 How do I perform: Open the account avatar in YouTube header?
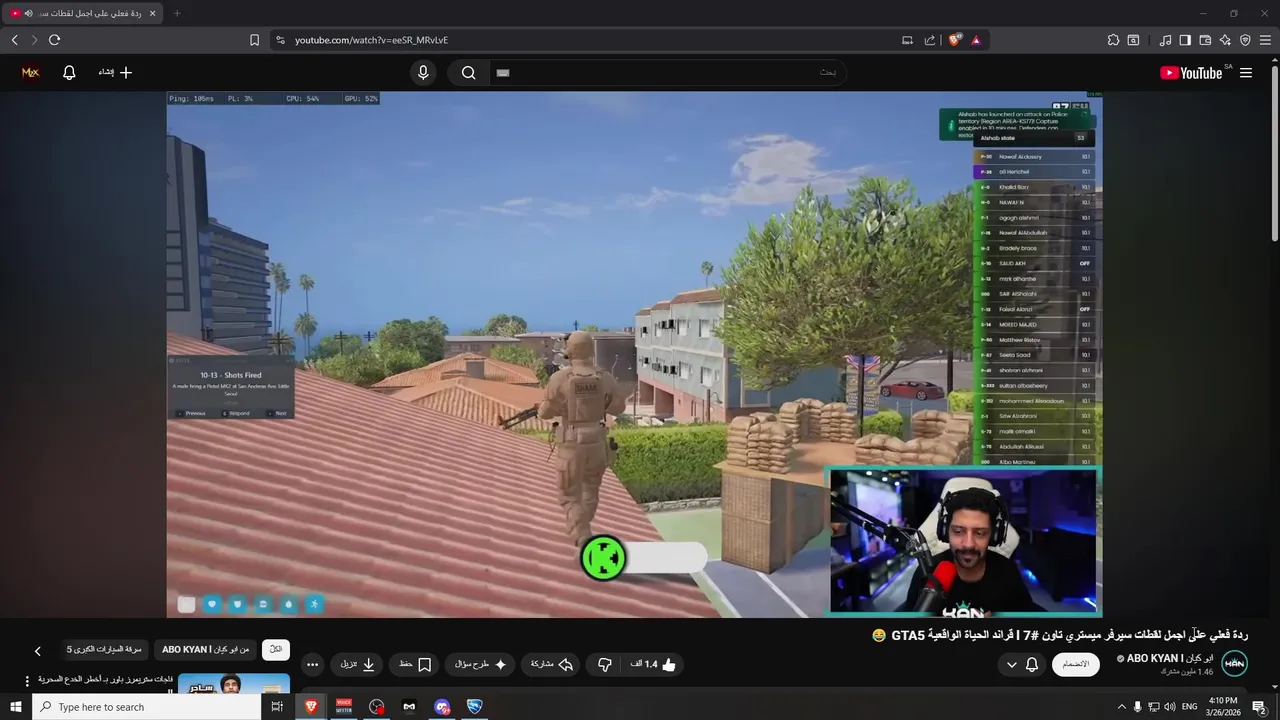(30, 72)
